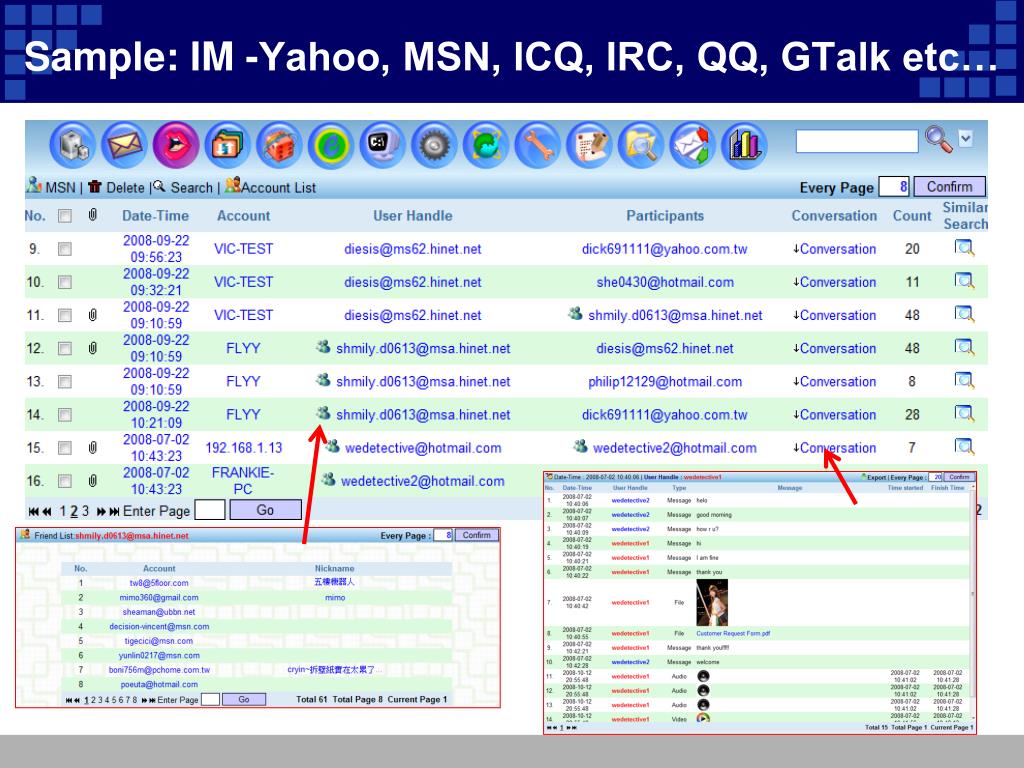Open similar search icon for row 9
Image resolution: width=1024 pixels, height=768 pixels.
[x=964, y=248]
